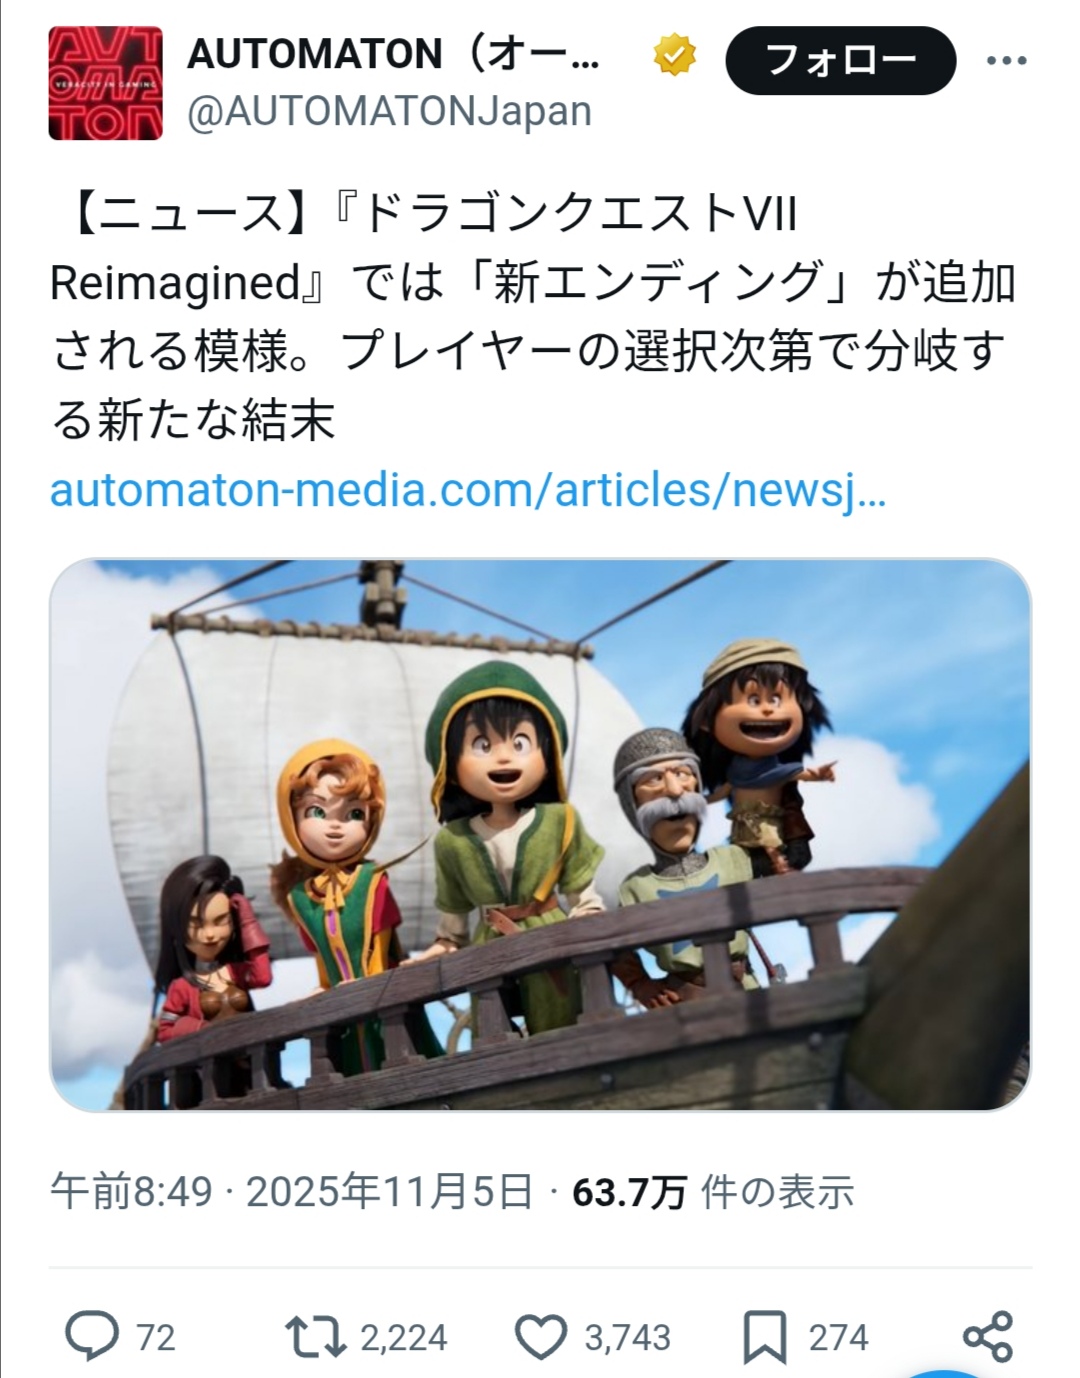Viewport: 1080px width, 1378px height.
Task: Click the @AUTOMATONJapan handle
Action: 390,111
